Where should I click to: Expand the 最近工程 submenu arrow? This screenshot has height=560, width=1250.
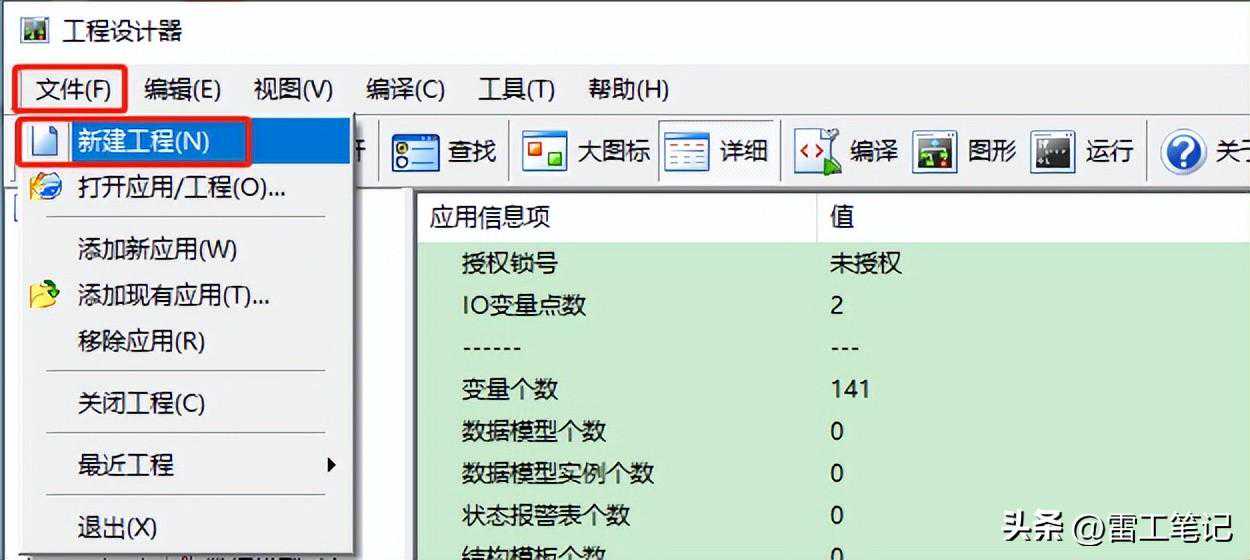(331, 465)
